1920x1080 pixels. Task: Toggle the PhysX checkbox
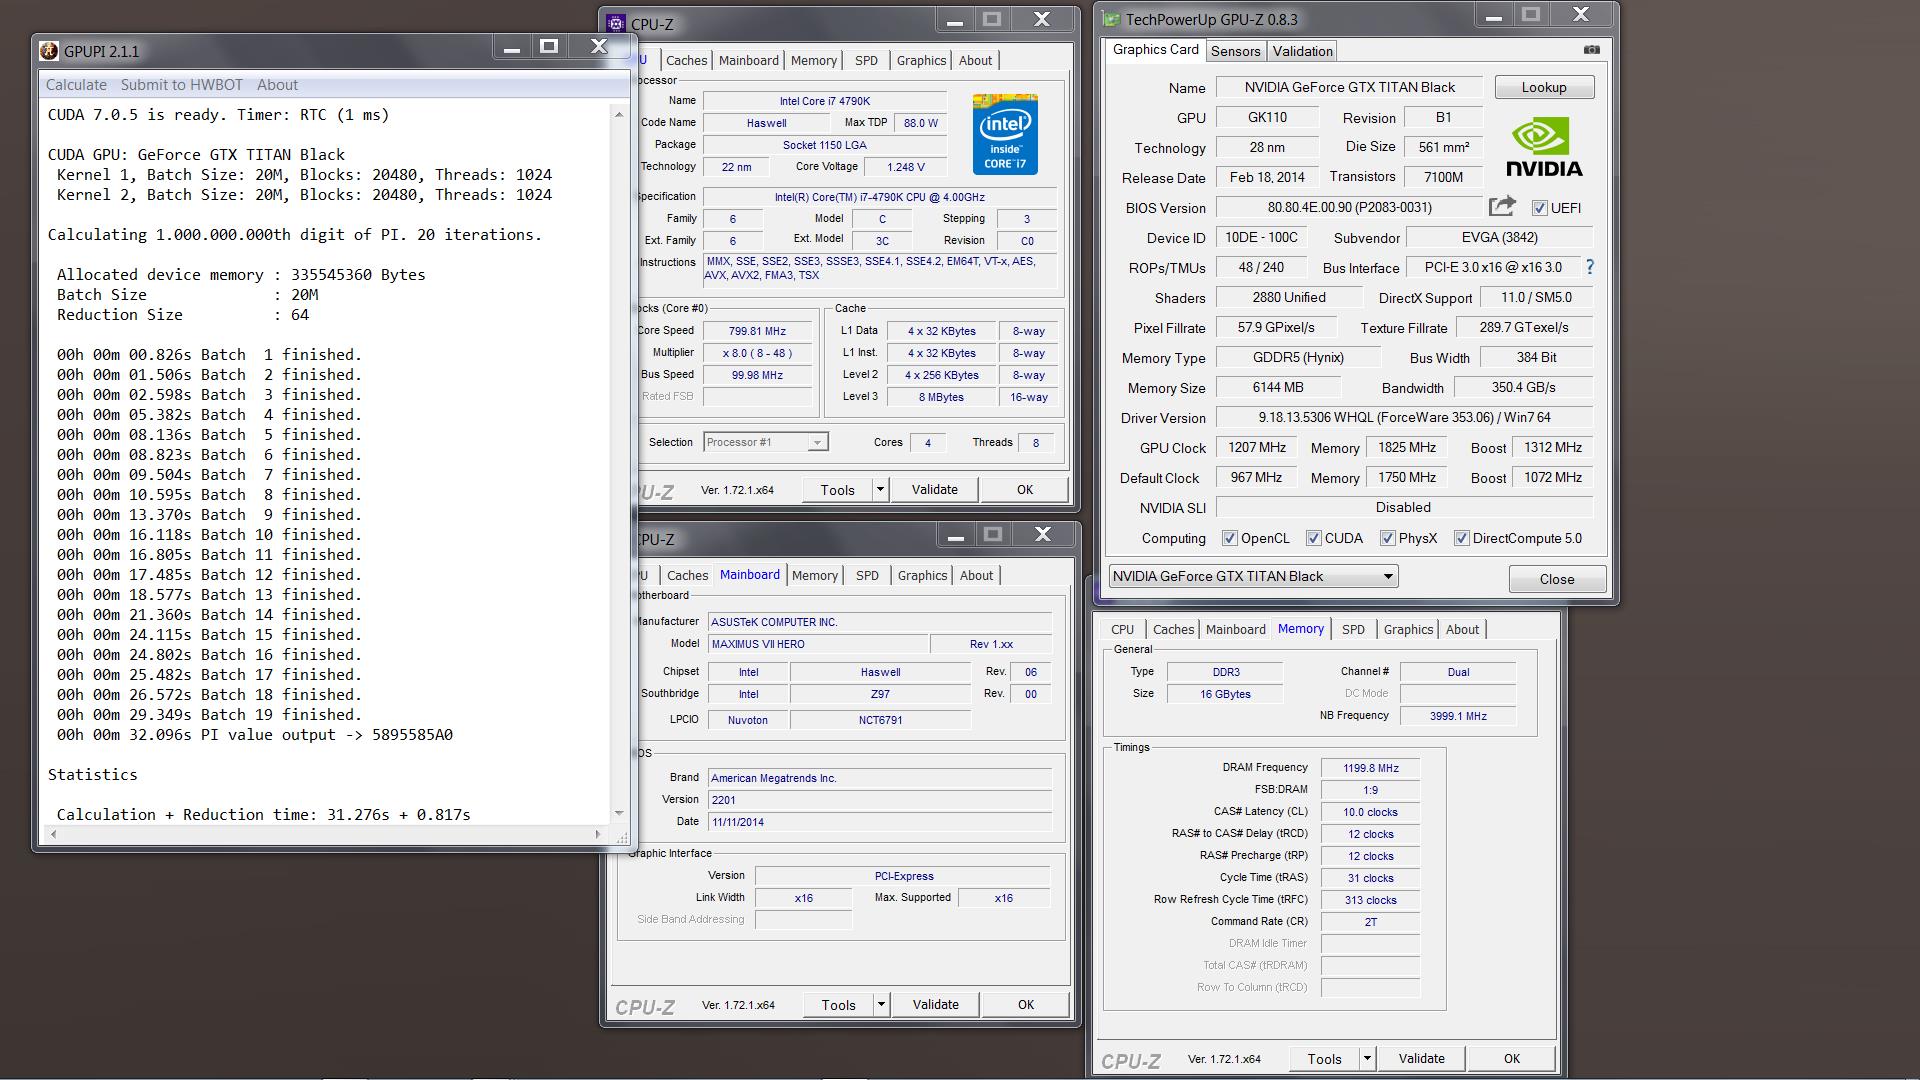[x=1388, y=538]
